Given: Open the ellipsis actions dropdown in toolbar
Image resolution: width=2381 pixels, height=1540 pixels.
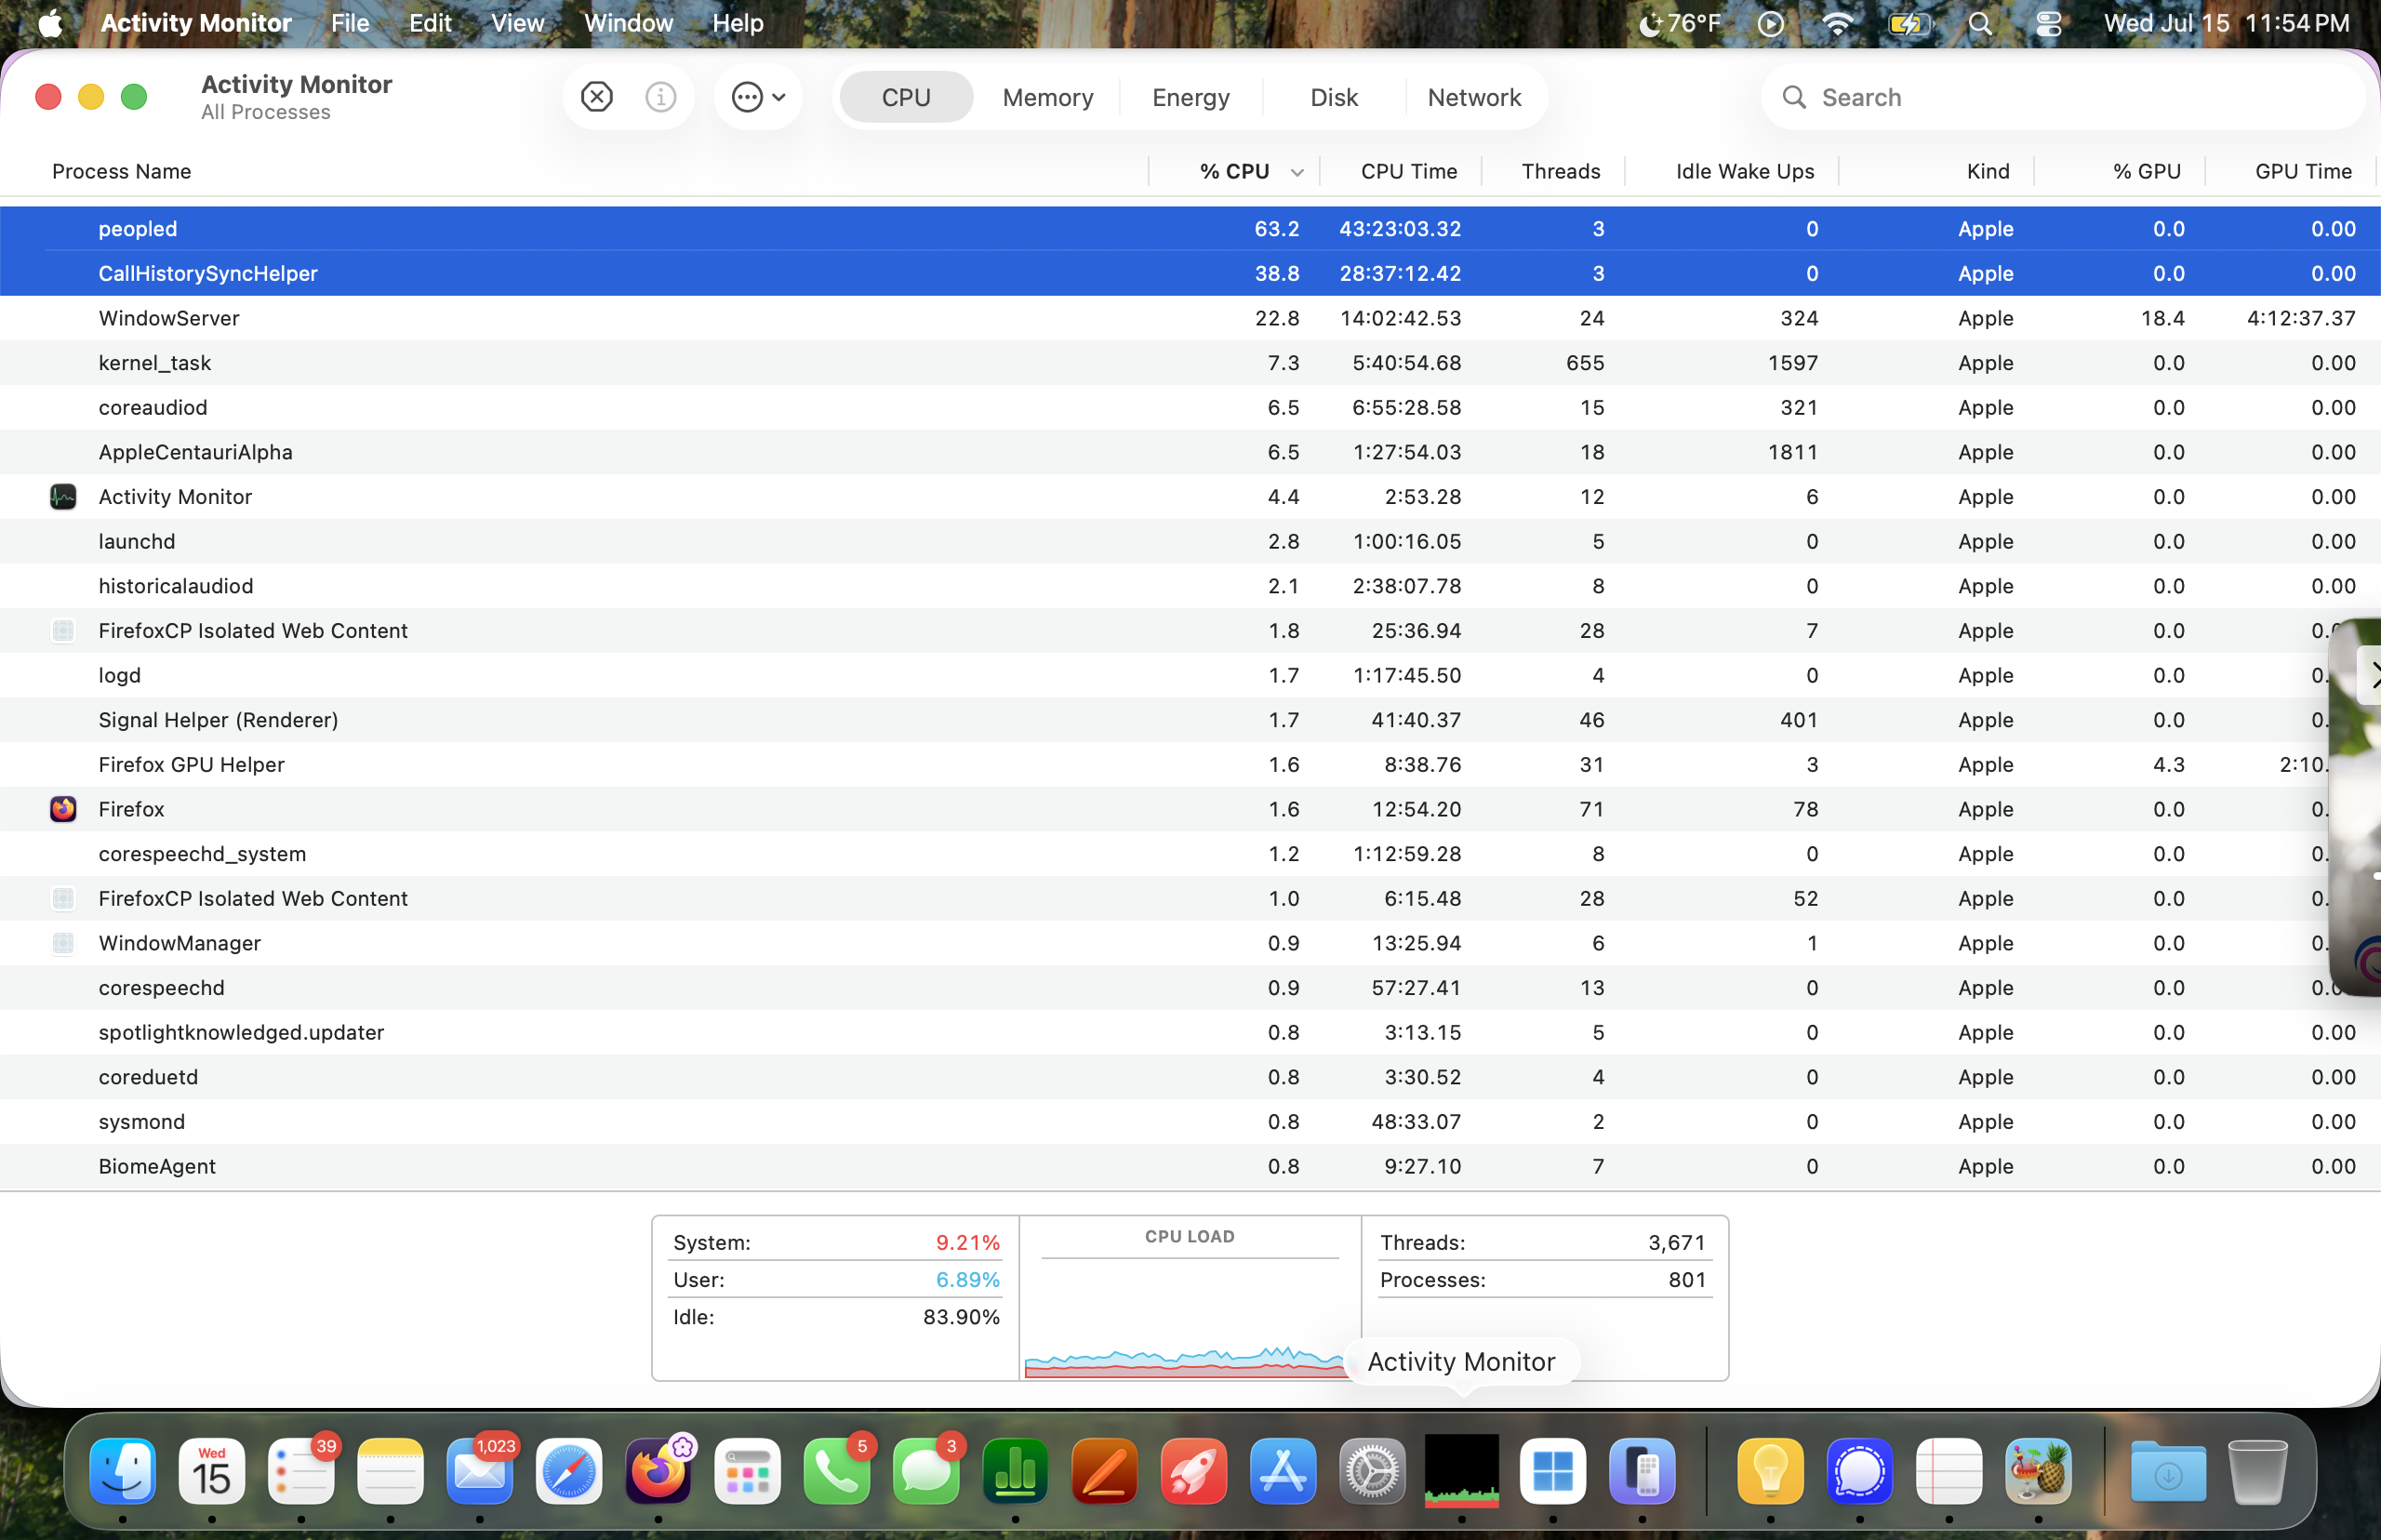Looking at the screenshot, I should click(x=758, y=97).
